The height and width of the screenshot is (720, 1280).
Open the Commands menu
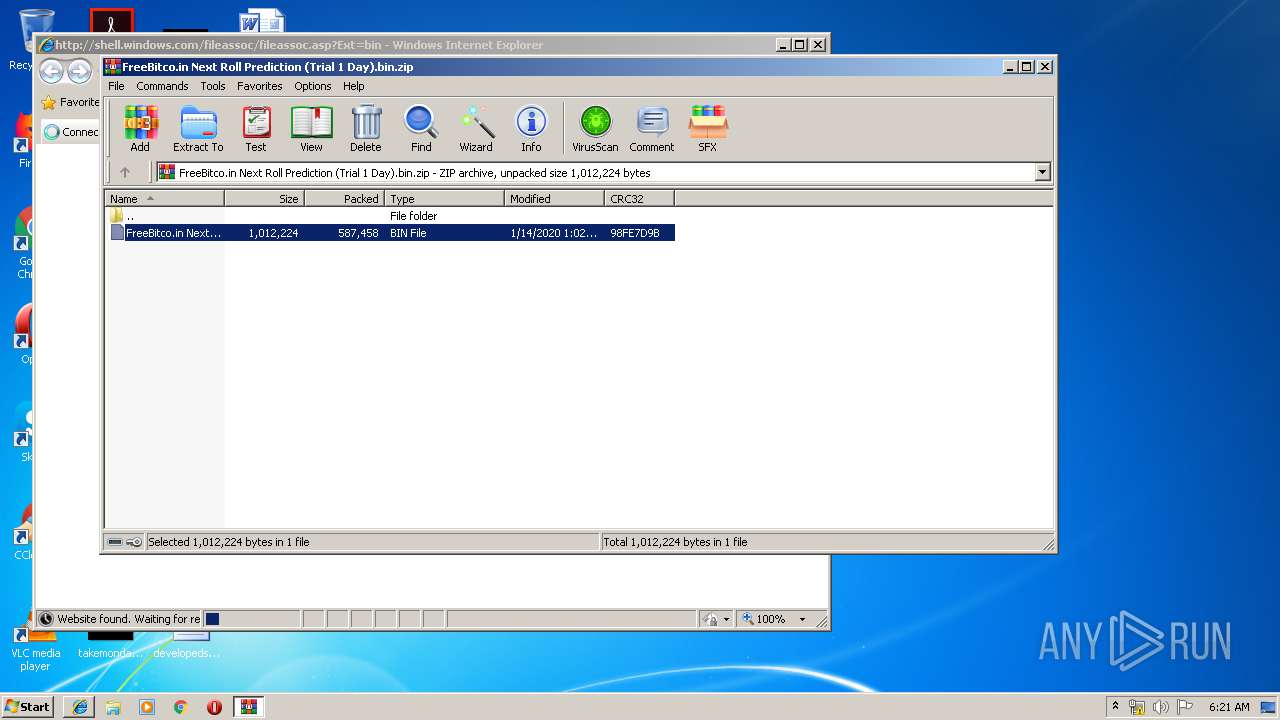[162, 86]
